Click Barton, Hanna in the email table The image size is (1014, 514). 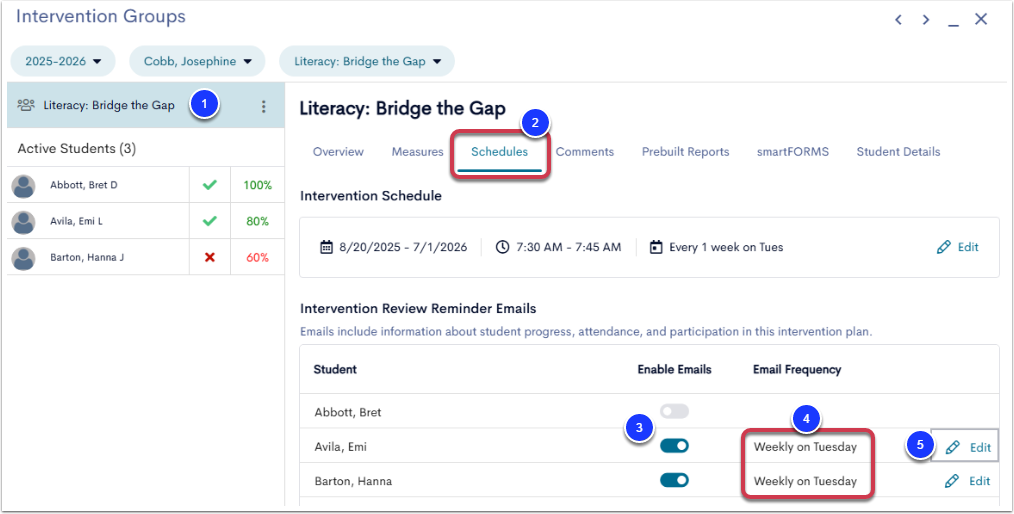point(353,481)
